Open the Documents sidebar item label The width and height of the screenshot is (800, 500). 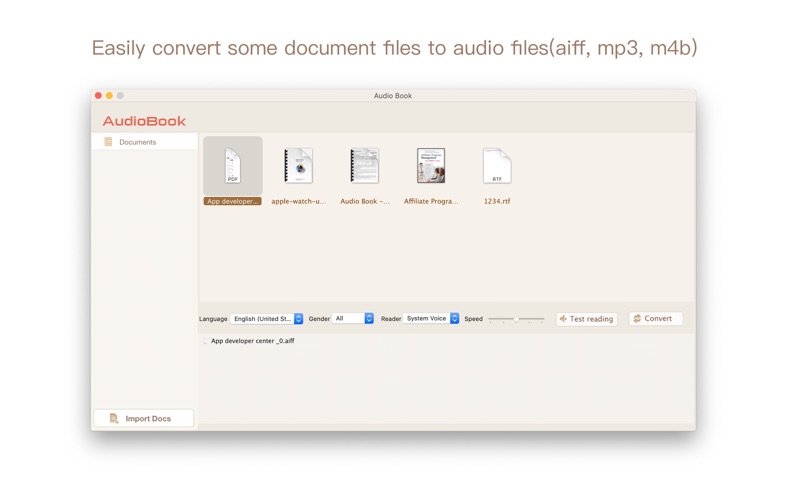[138, 142]
